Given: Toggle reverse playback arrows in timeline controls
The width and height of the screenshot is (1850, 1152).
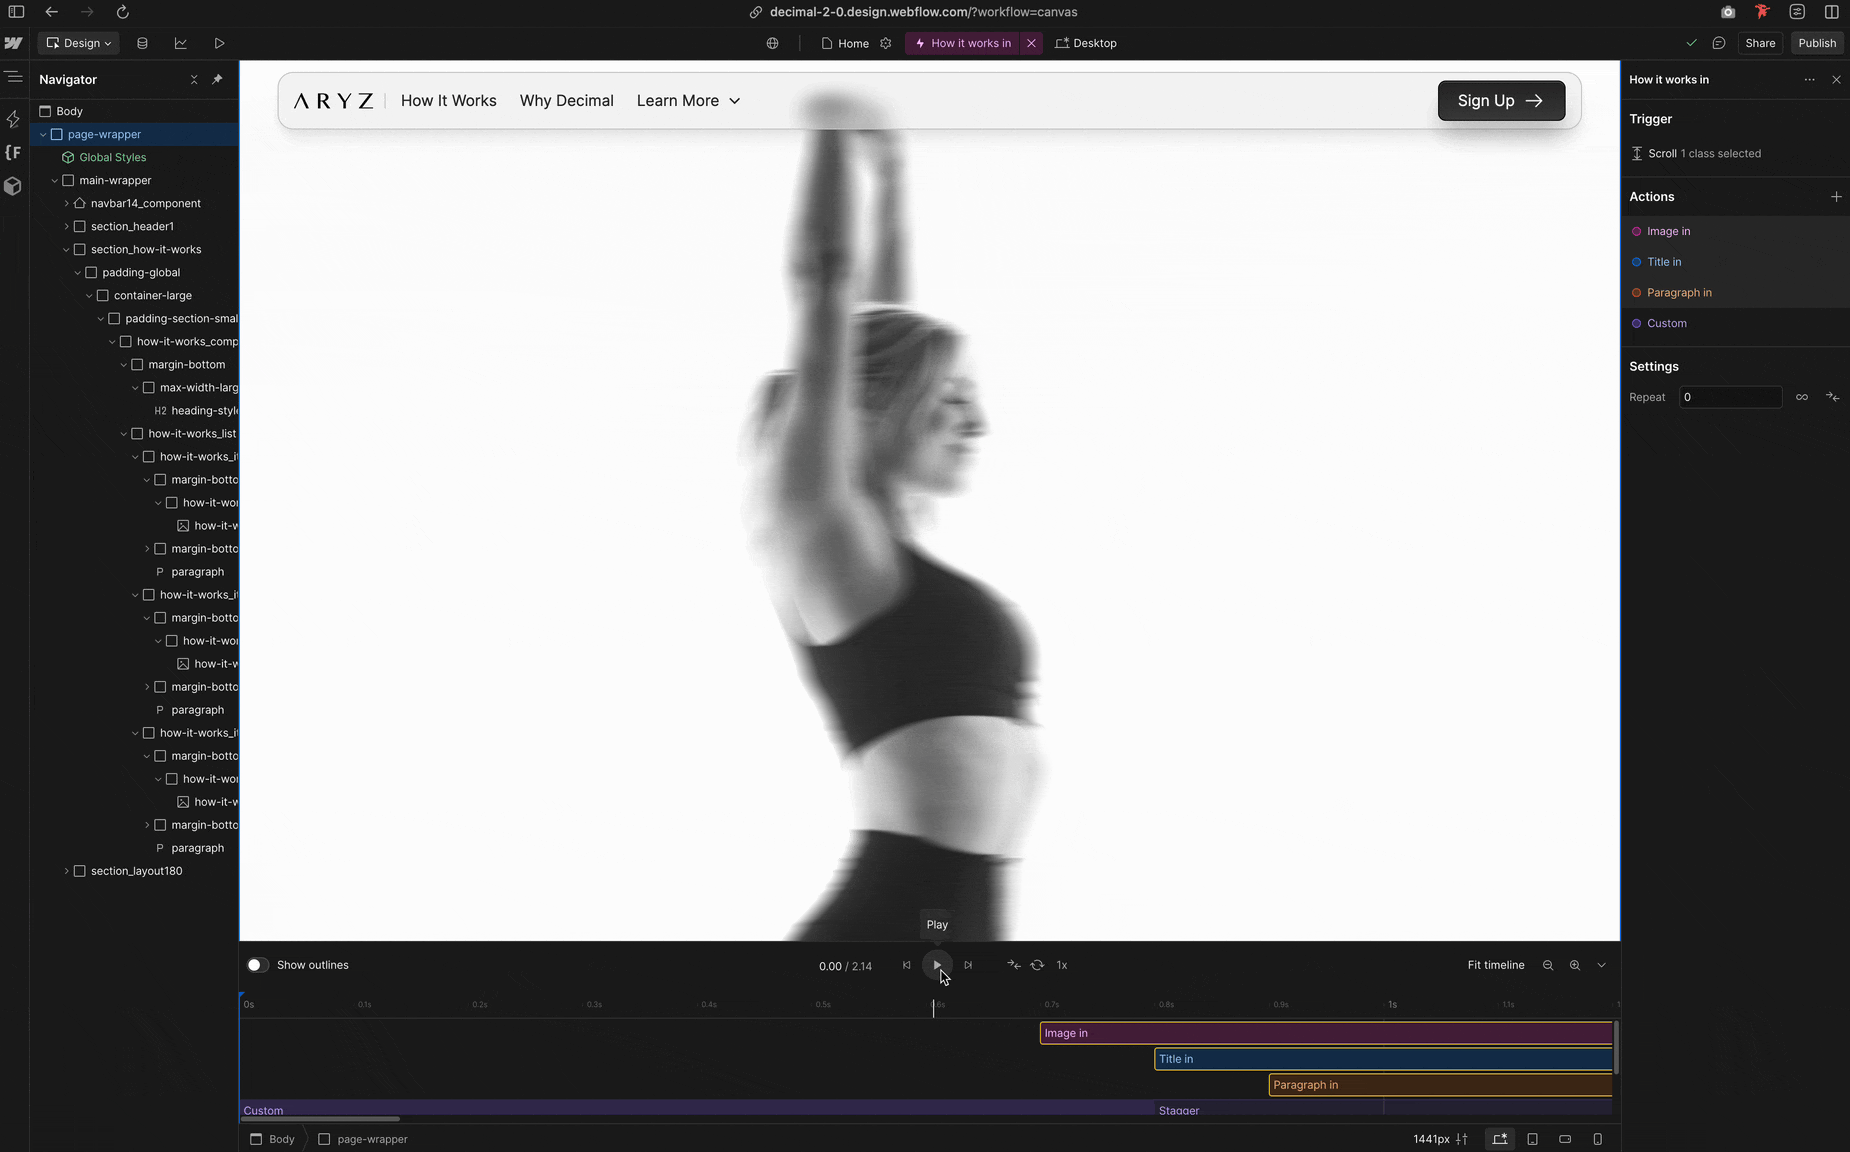Looking at the screenshot, I should pyautogui.click(x=1013, y=965).
